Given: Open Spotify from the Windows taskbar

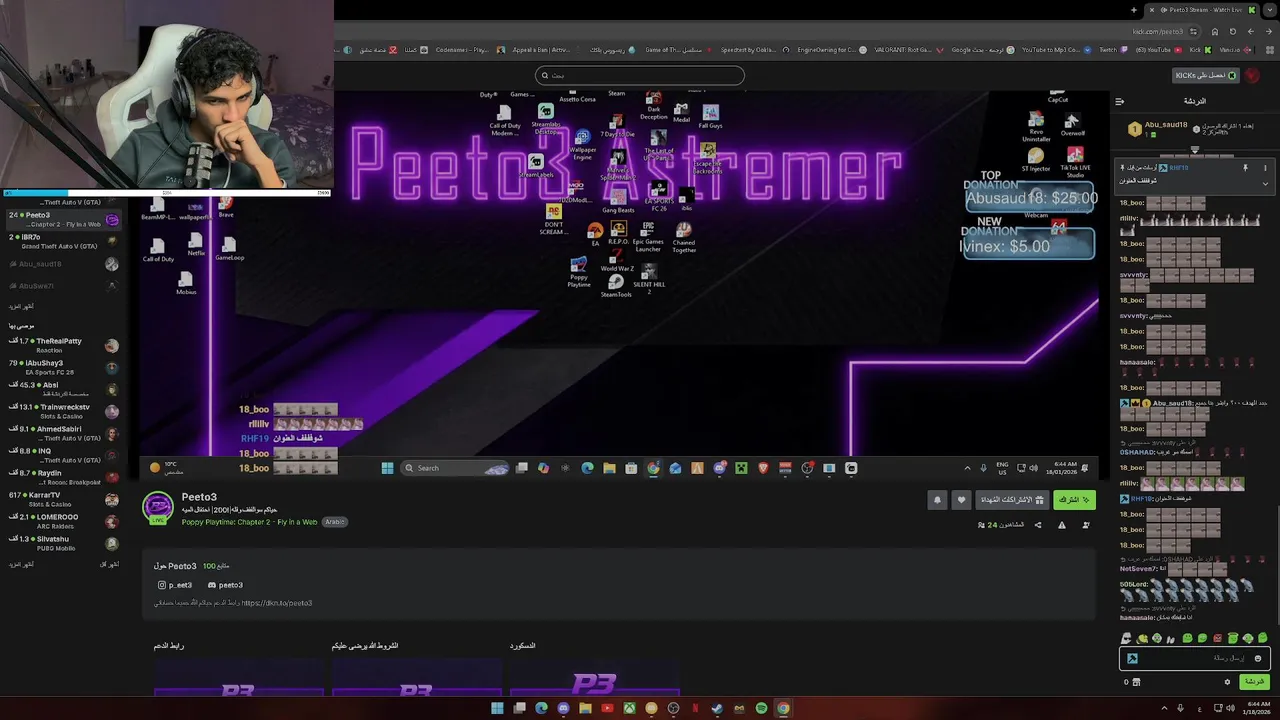Looking at the screenshot, I should 761,709.
